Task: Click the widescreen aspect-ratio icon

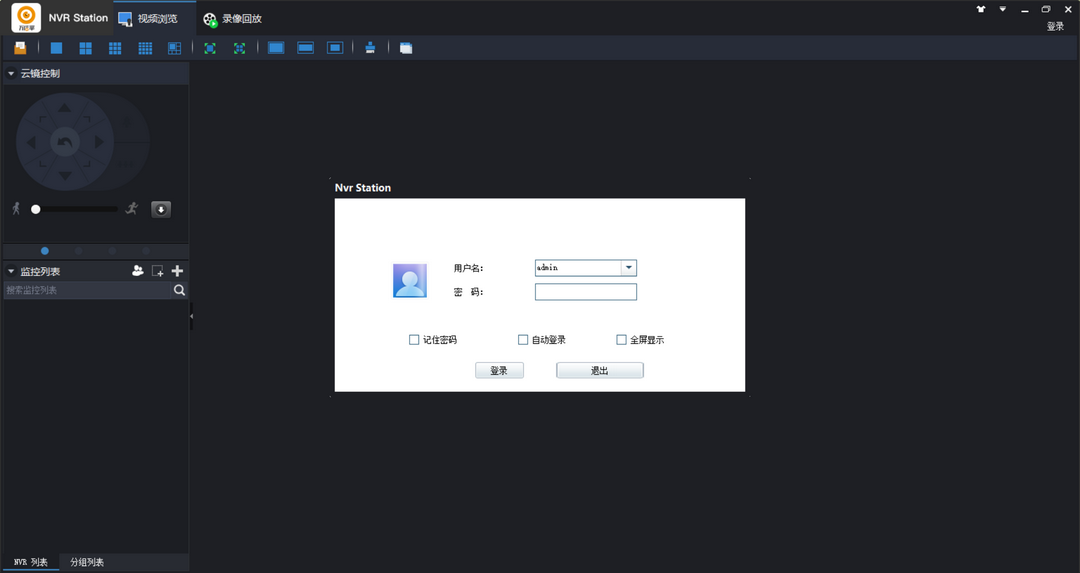Action: (305, 48)
